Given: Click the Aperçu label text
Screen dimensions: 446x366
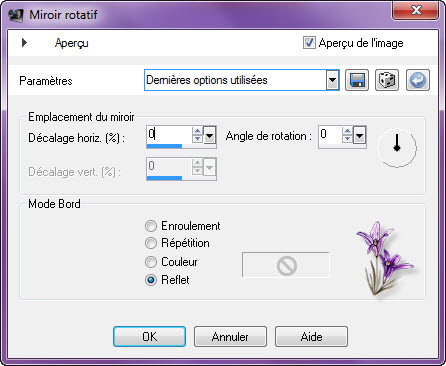Looking at the screenshot, I should tap(72, 43).
